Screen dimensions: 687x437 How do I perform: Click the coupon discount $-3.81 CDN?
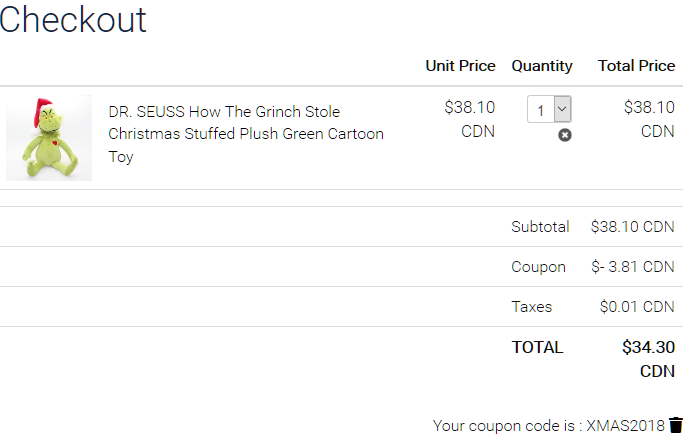(632, 267)
